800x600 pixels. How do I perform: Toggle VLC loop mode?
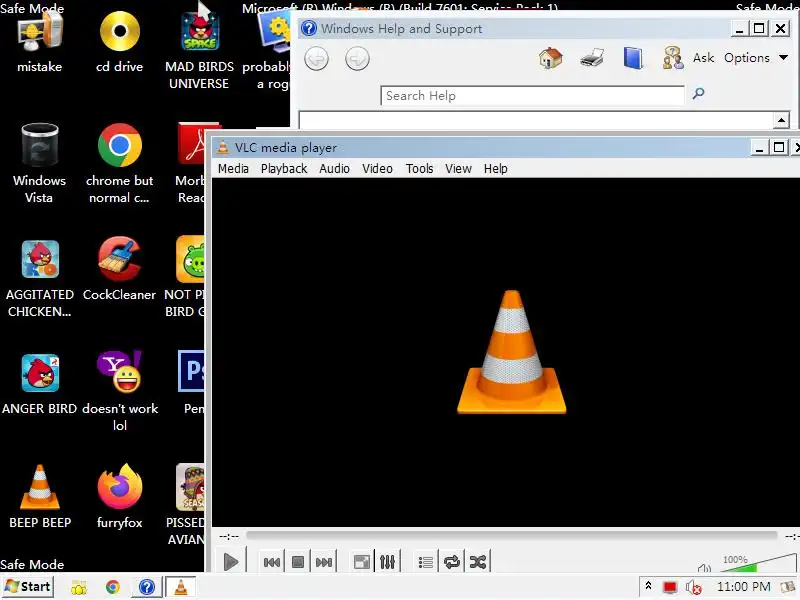[452, 562]
